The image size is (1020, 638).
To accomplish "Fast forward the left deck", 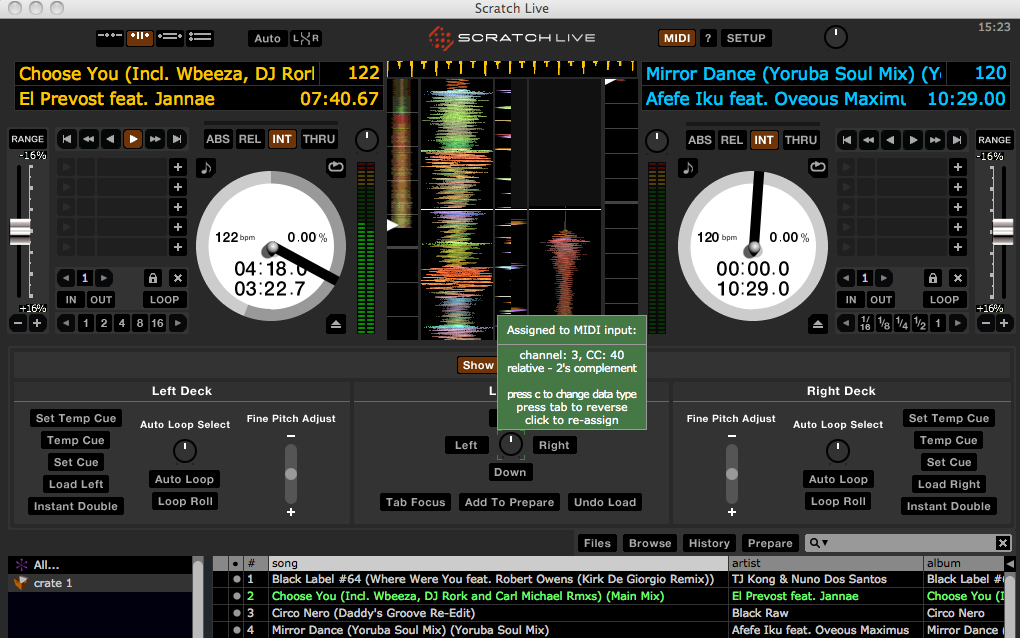I will [x=155, y=139].
